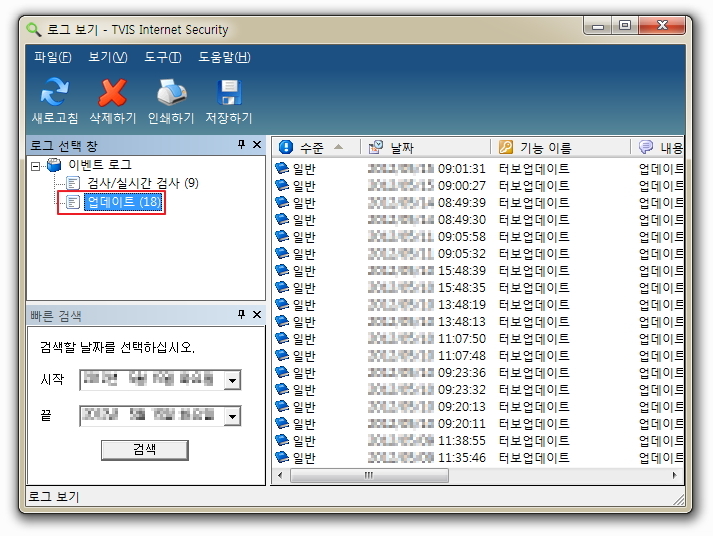Open the 도구 menu
Viewport: 713px width, 536px height.
(x=162, y=57)
